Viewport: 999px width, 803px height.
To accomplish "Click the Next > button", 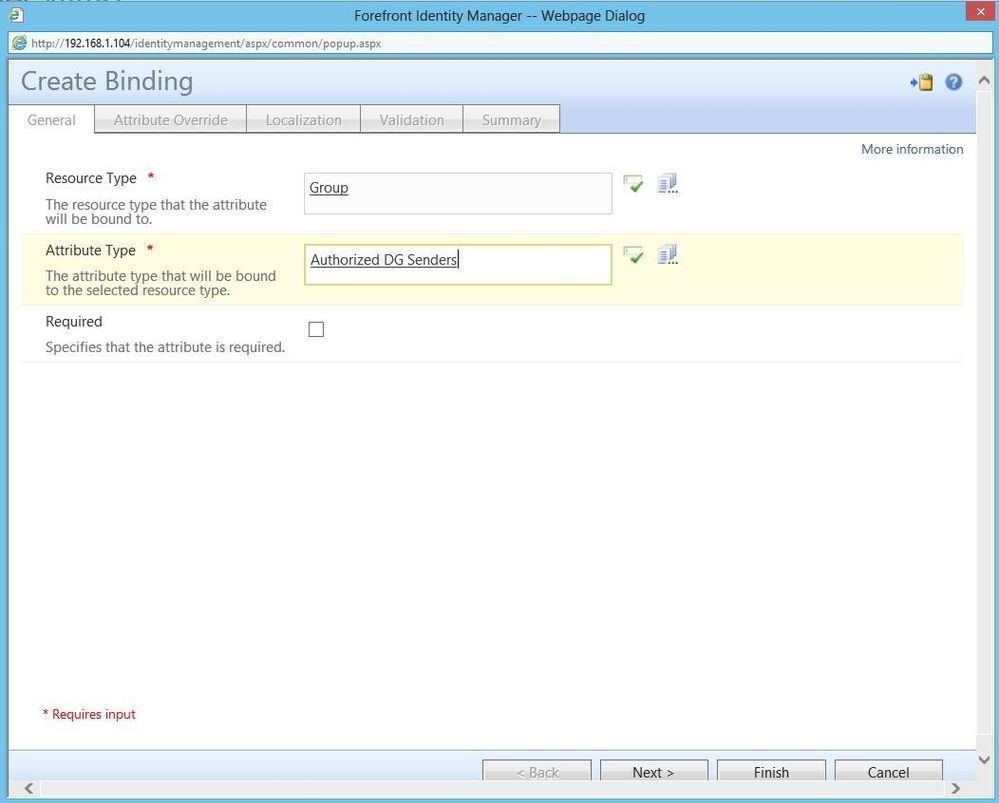I will [654, 771].
